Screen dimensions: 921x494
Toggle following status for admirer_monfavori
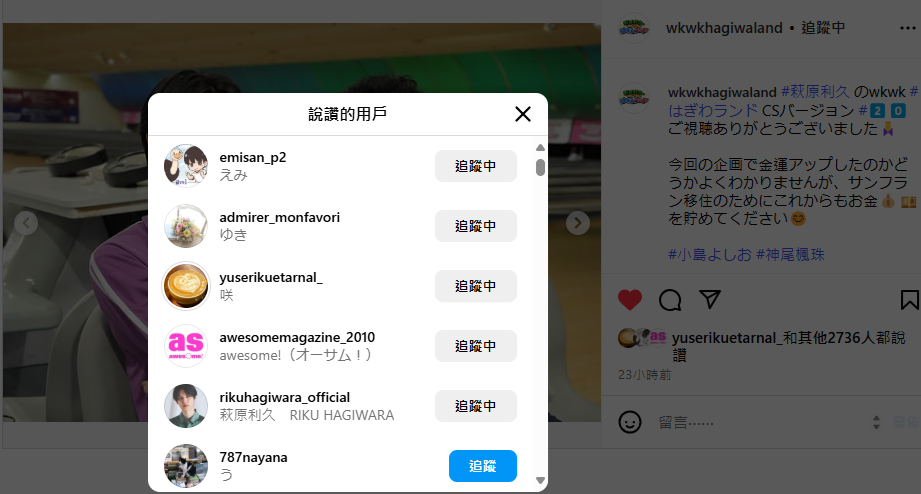tap(476, 226)
